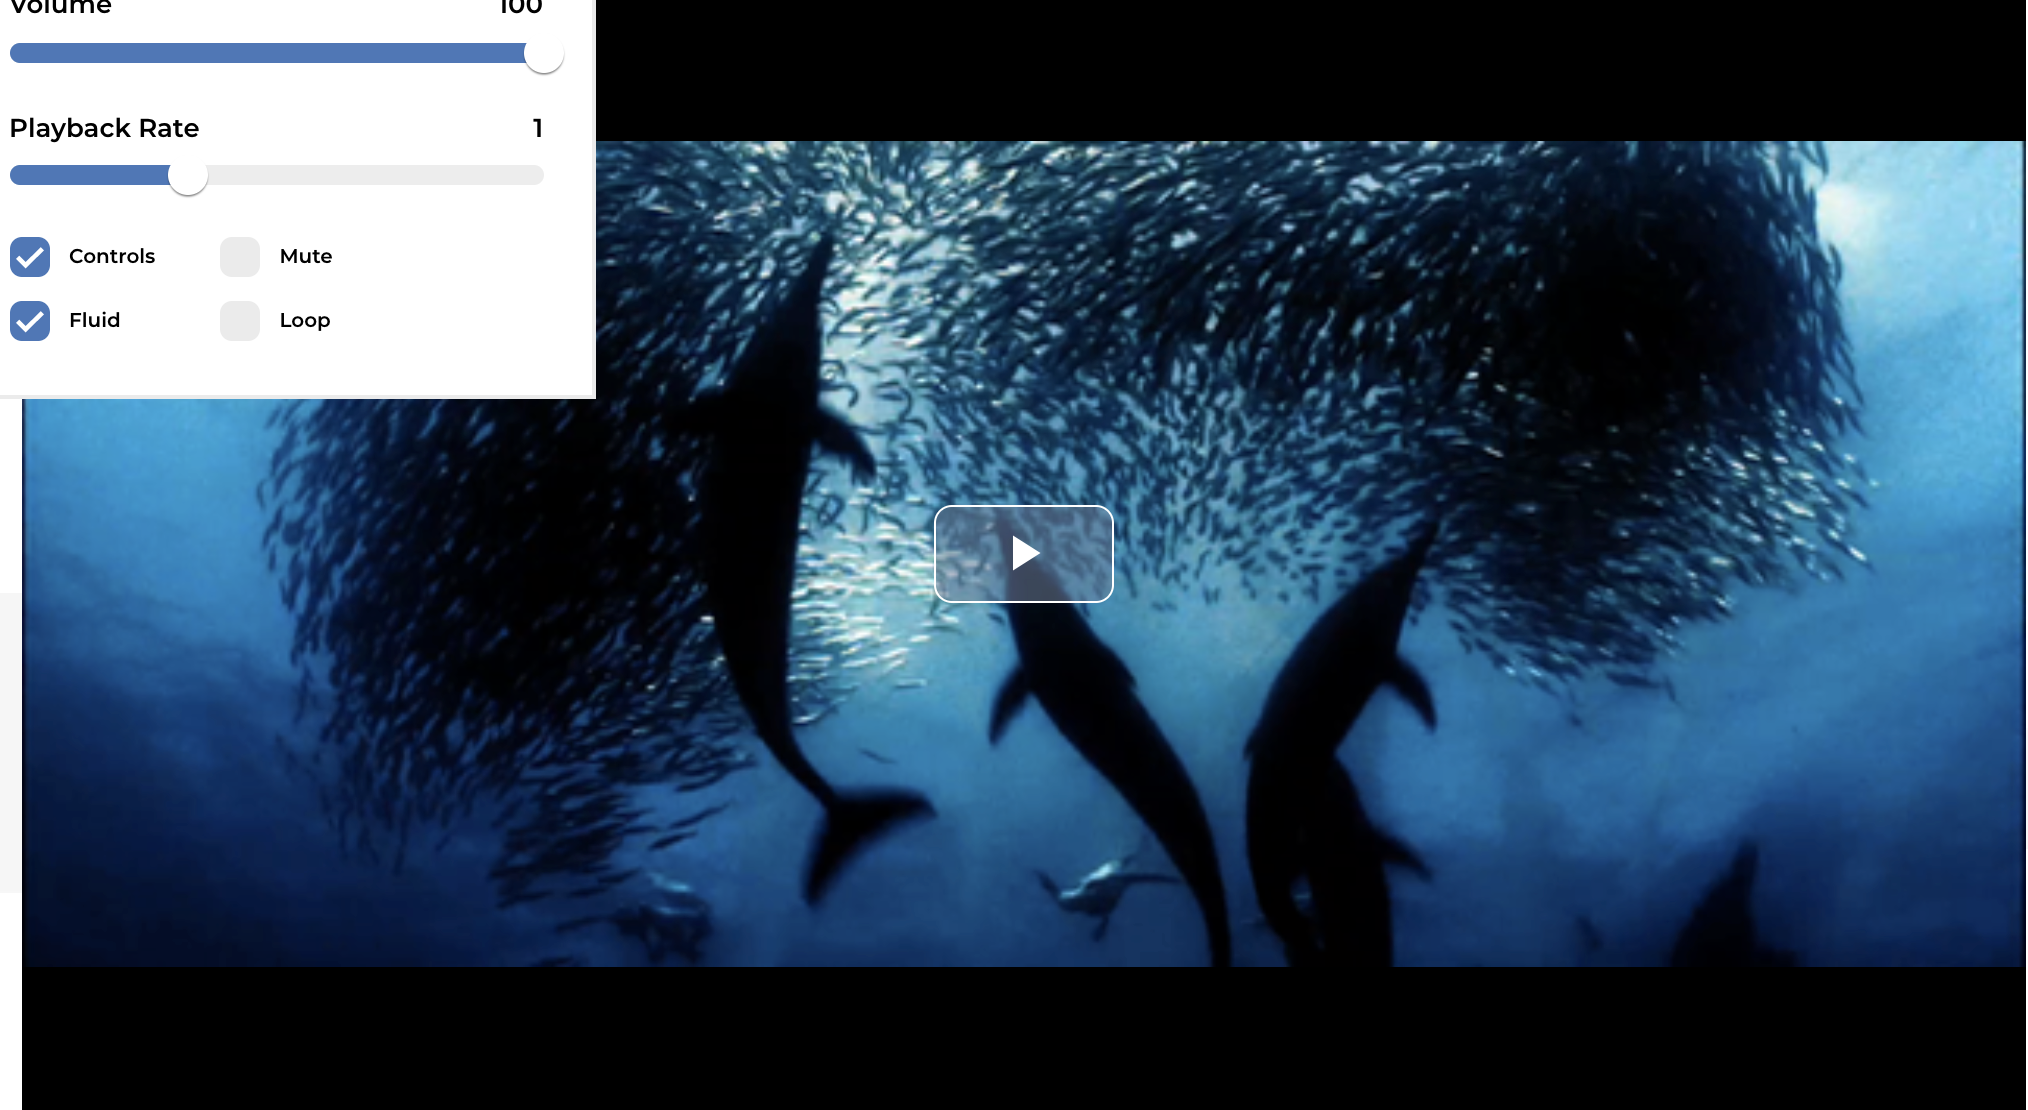The height and width of the screenshot is (1110, 2028).
Task: Uncheck the Controls checkbox
Action: click(30, 257)
